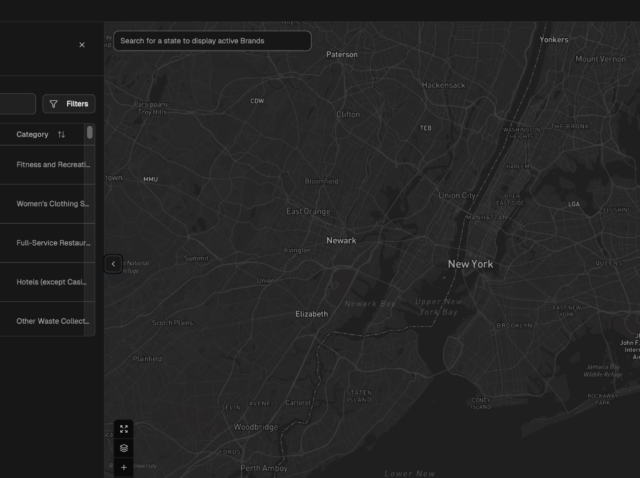Click the table's vertical scrollbar thumb

[90, 132]
